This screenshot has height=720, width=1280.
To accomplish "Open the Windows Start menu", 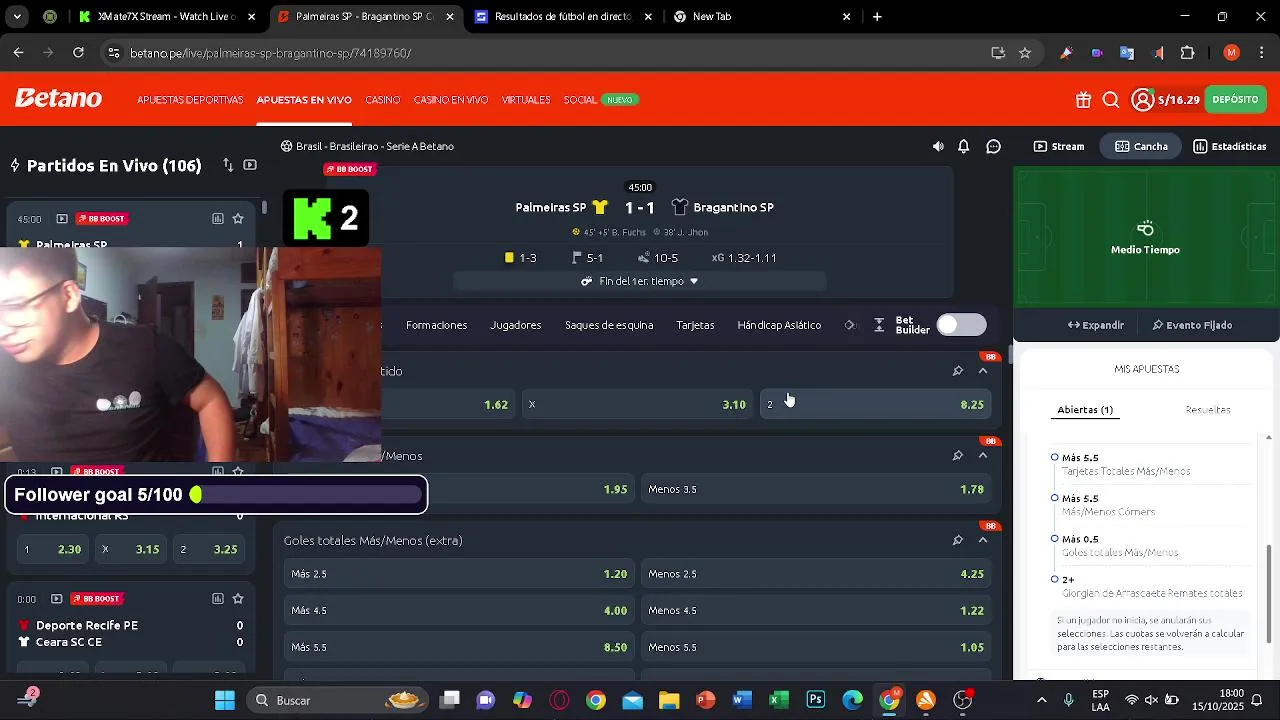I will (225, 700).
